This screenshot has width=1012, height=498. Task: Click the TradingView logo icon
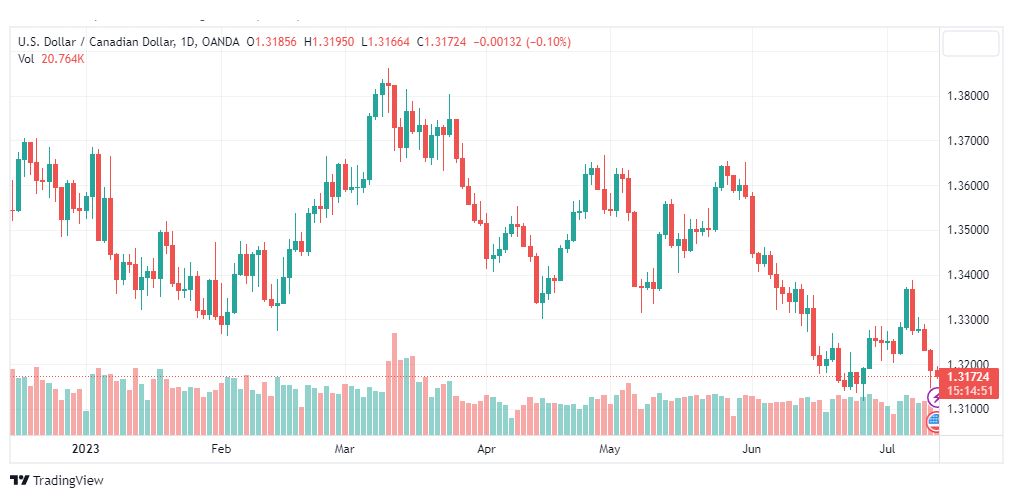(19, 481)
